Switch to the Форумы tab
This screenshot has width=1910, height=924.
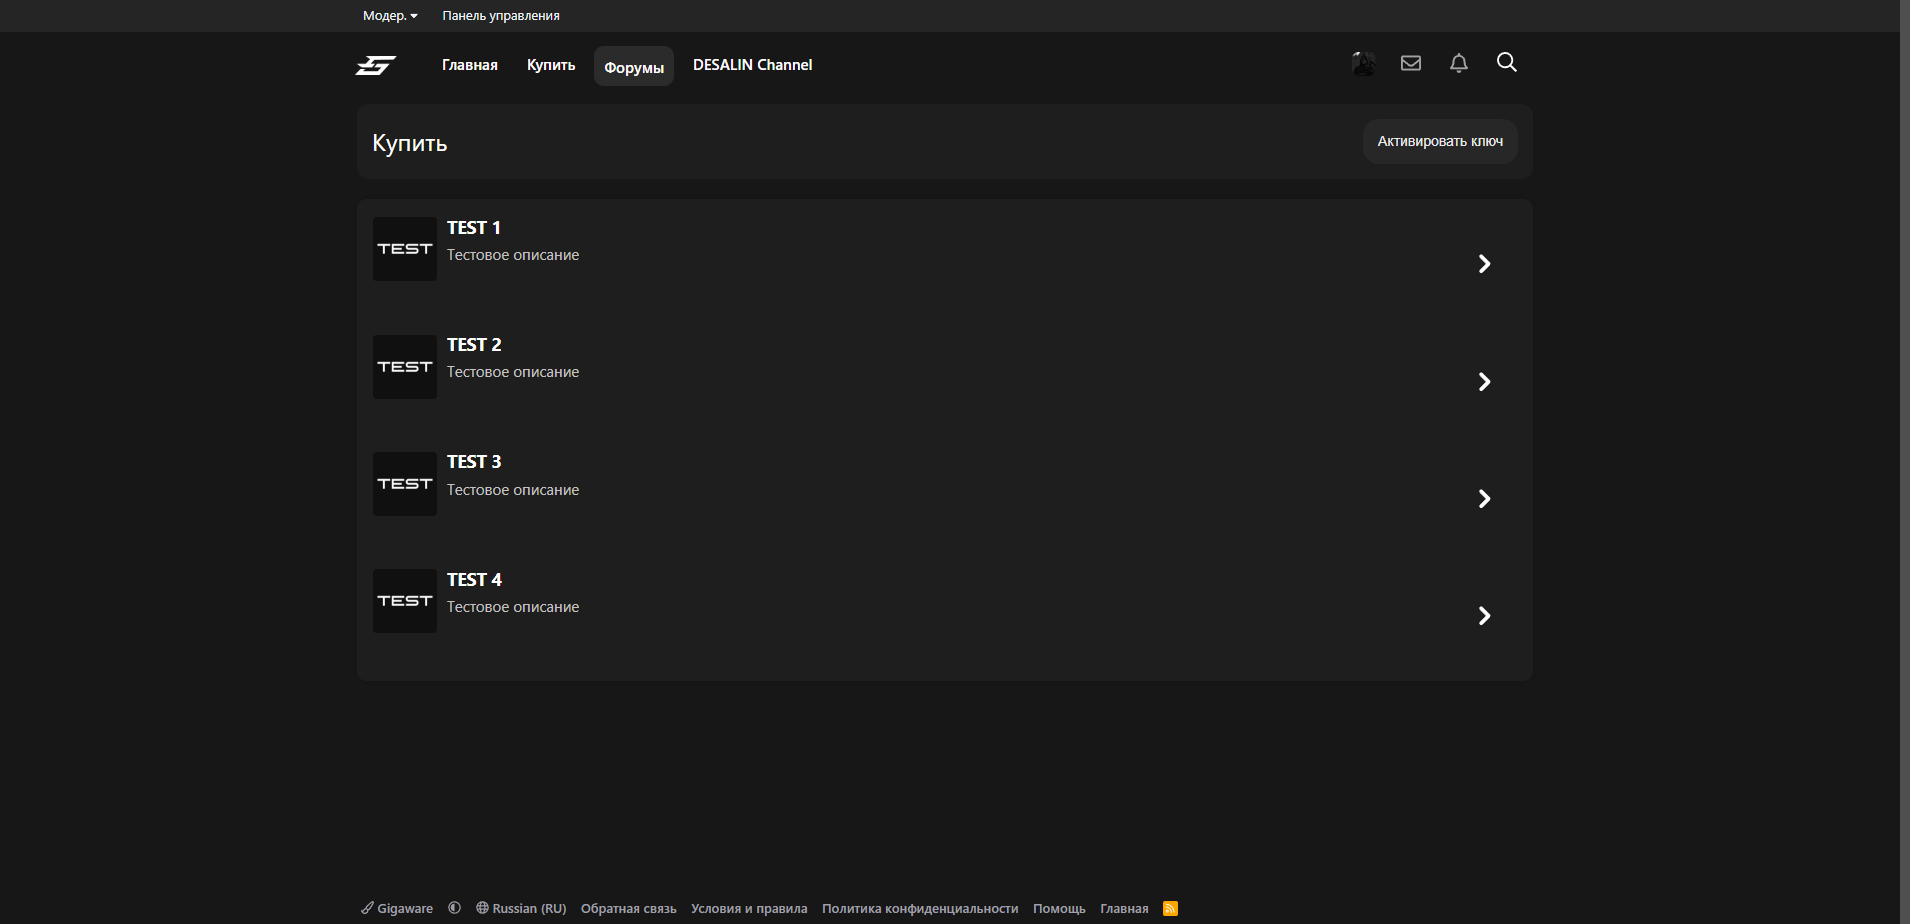tap(634, 67)
